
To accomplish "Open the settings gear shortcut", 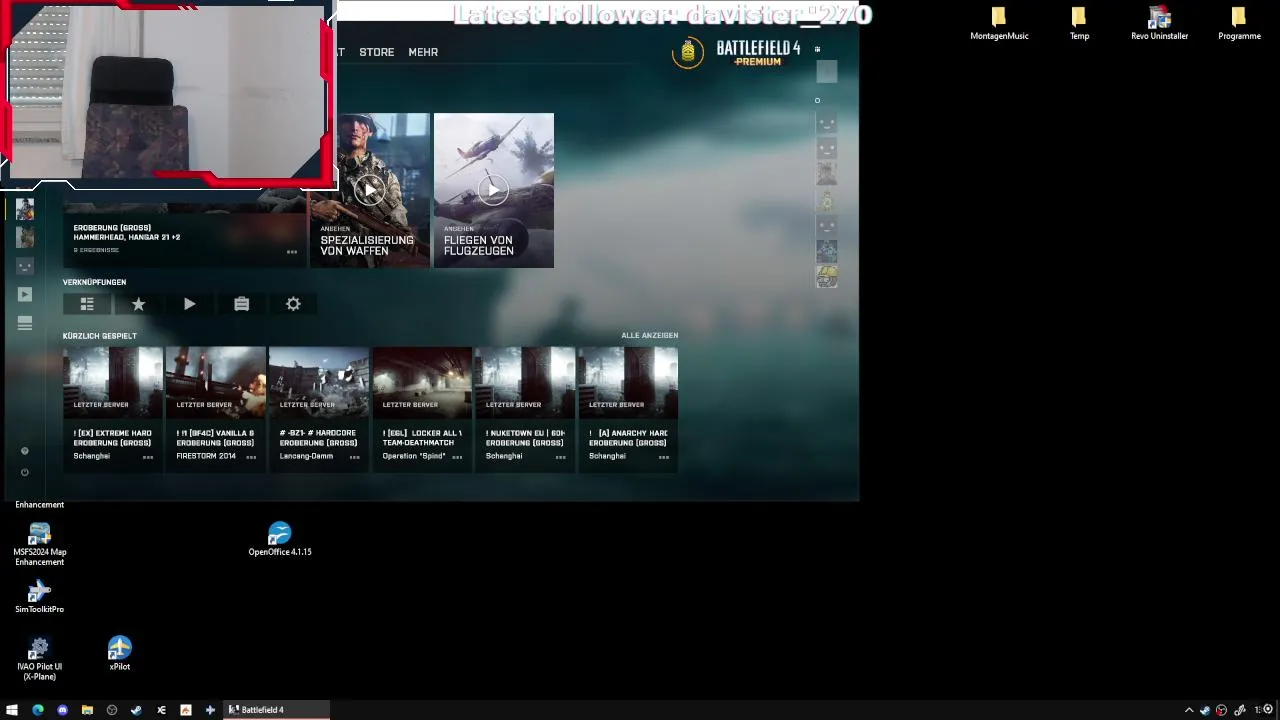I will (x=293, y=304).
